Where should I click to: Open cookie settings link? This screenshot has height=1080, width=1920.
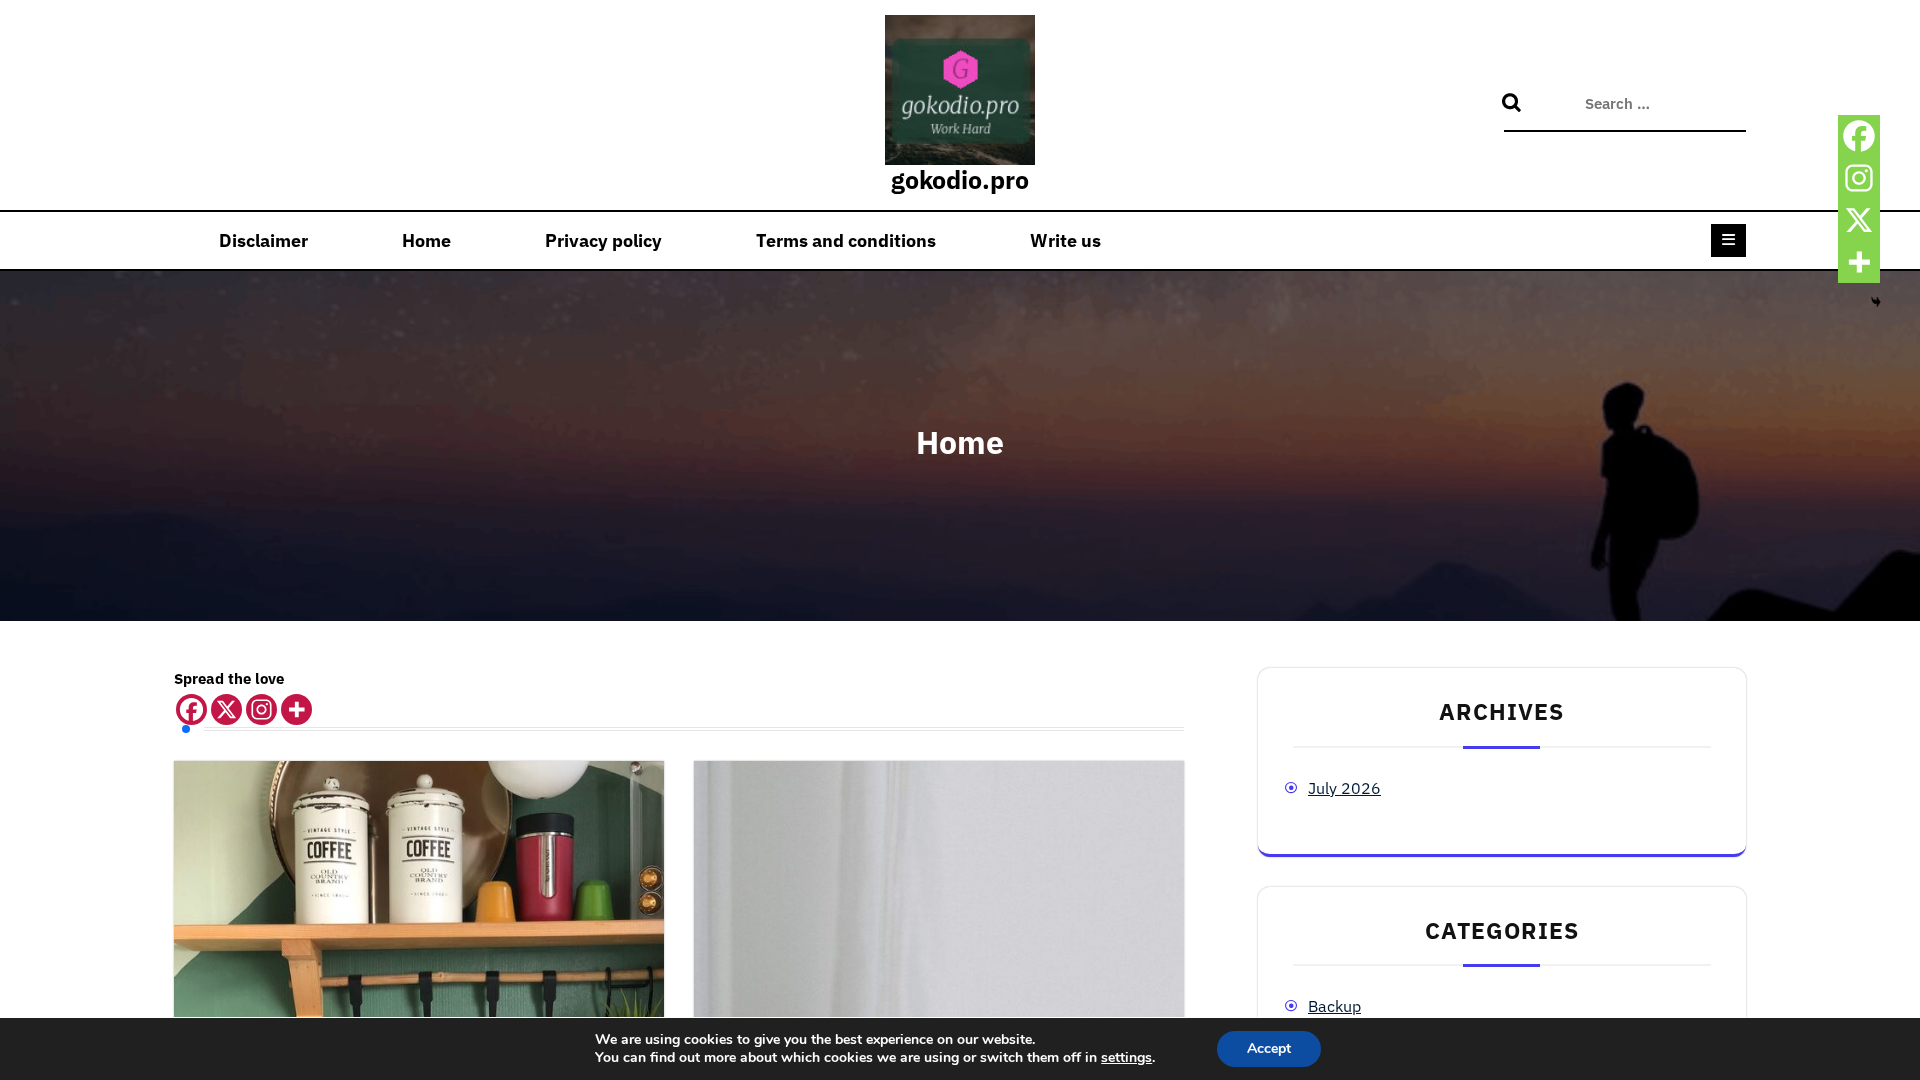click(1126, 1058)
